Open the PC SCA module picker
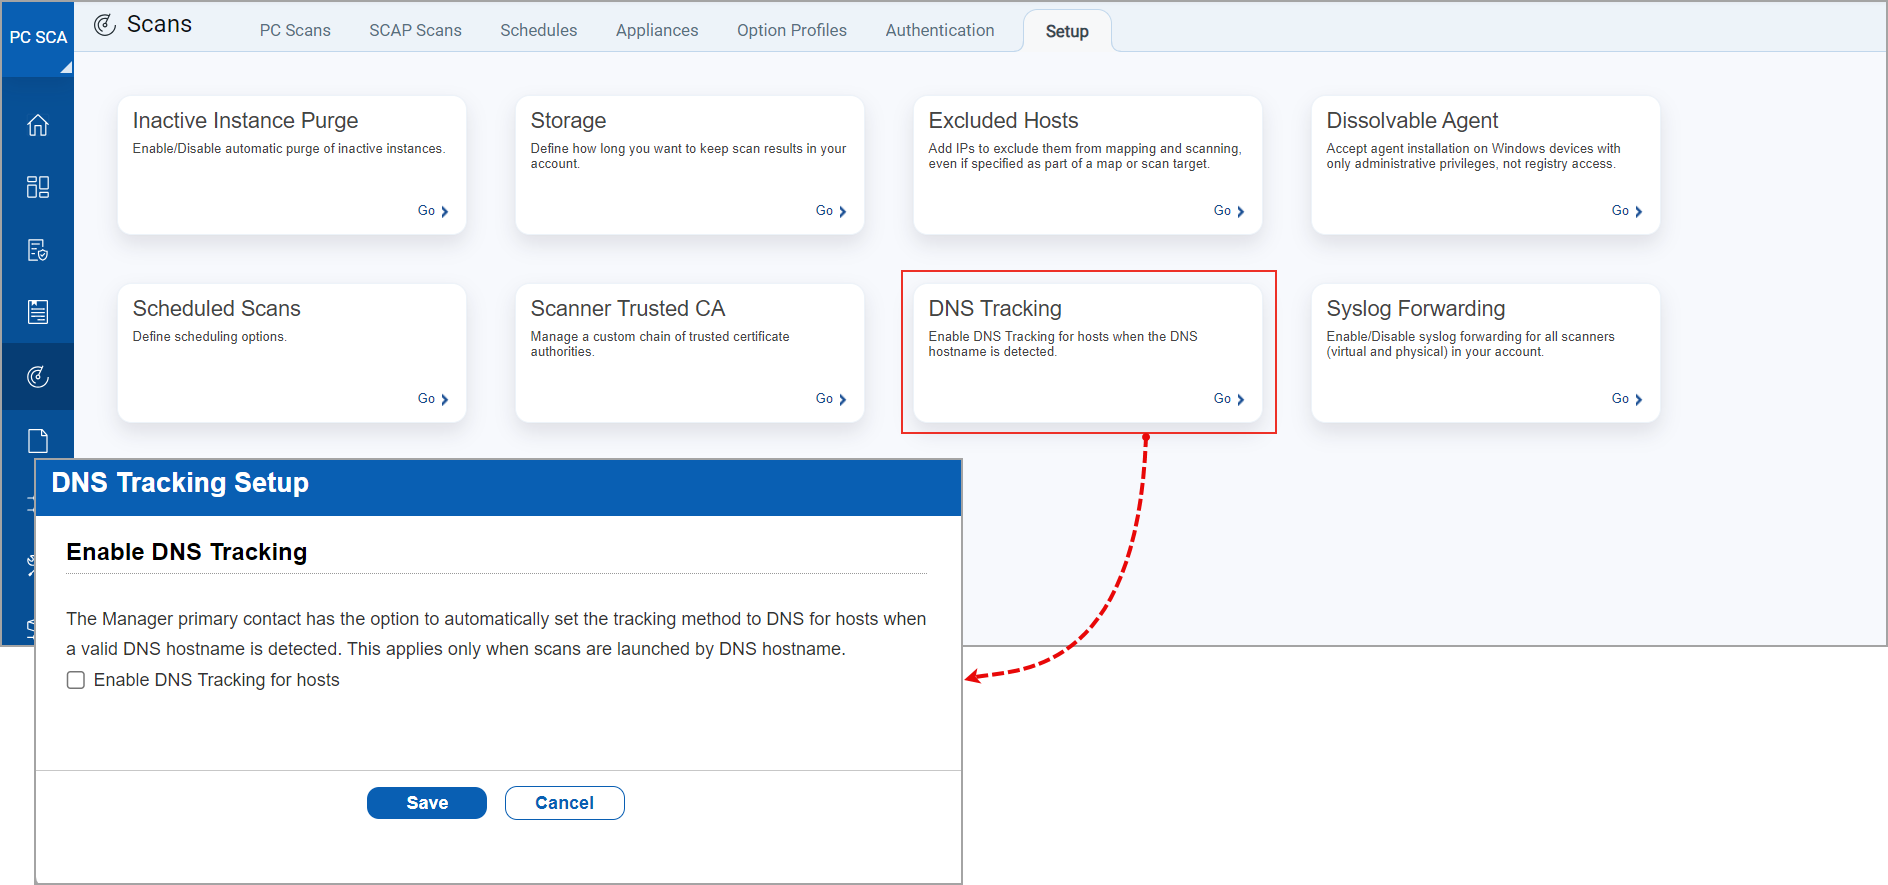 [x=38, y=38]
